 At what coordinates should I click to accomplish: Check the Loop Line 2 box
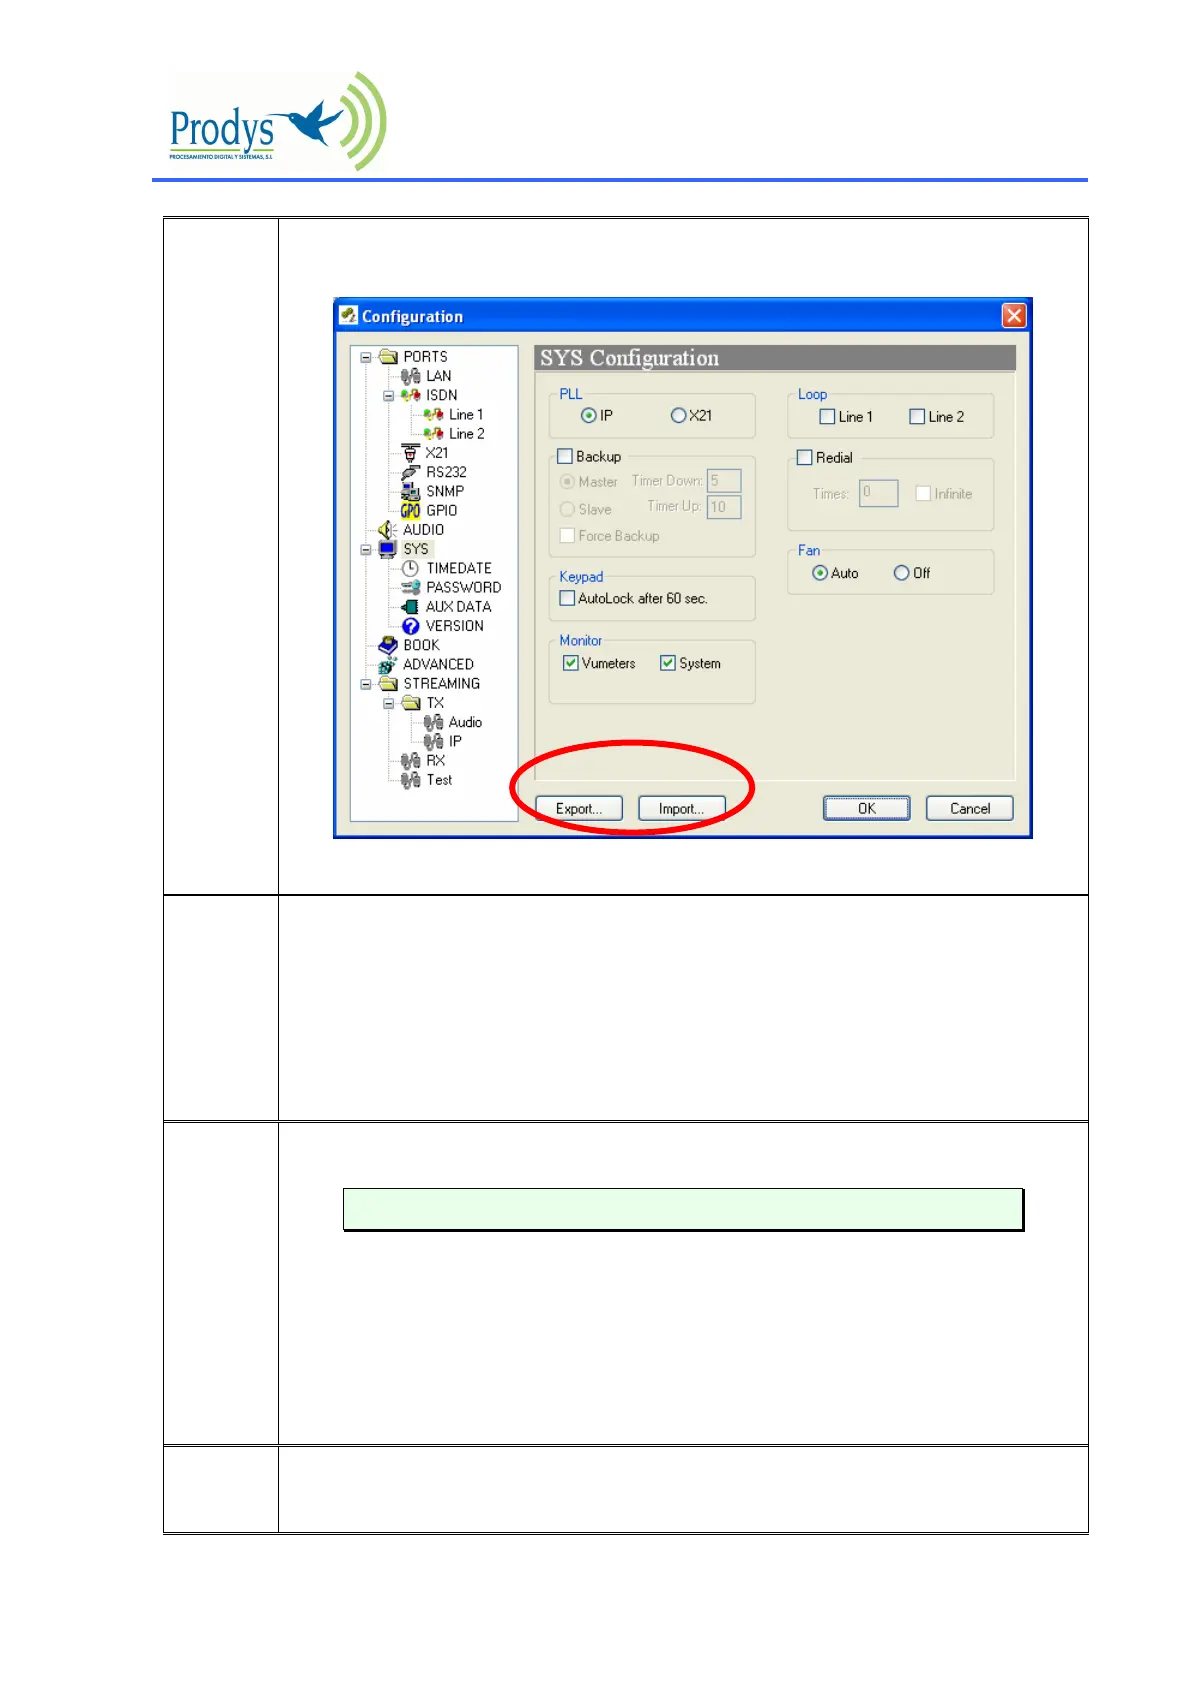pos(917,417)
